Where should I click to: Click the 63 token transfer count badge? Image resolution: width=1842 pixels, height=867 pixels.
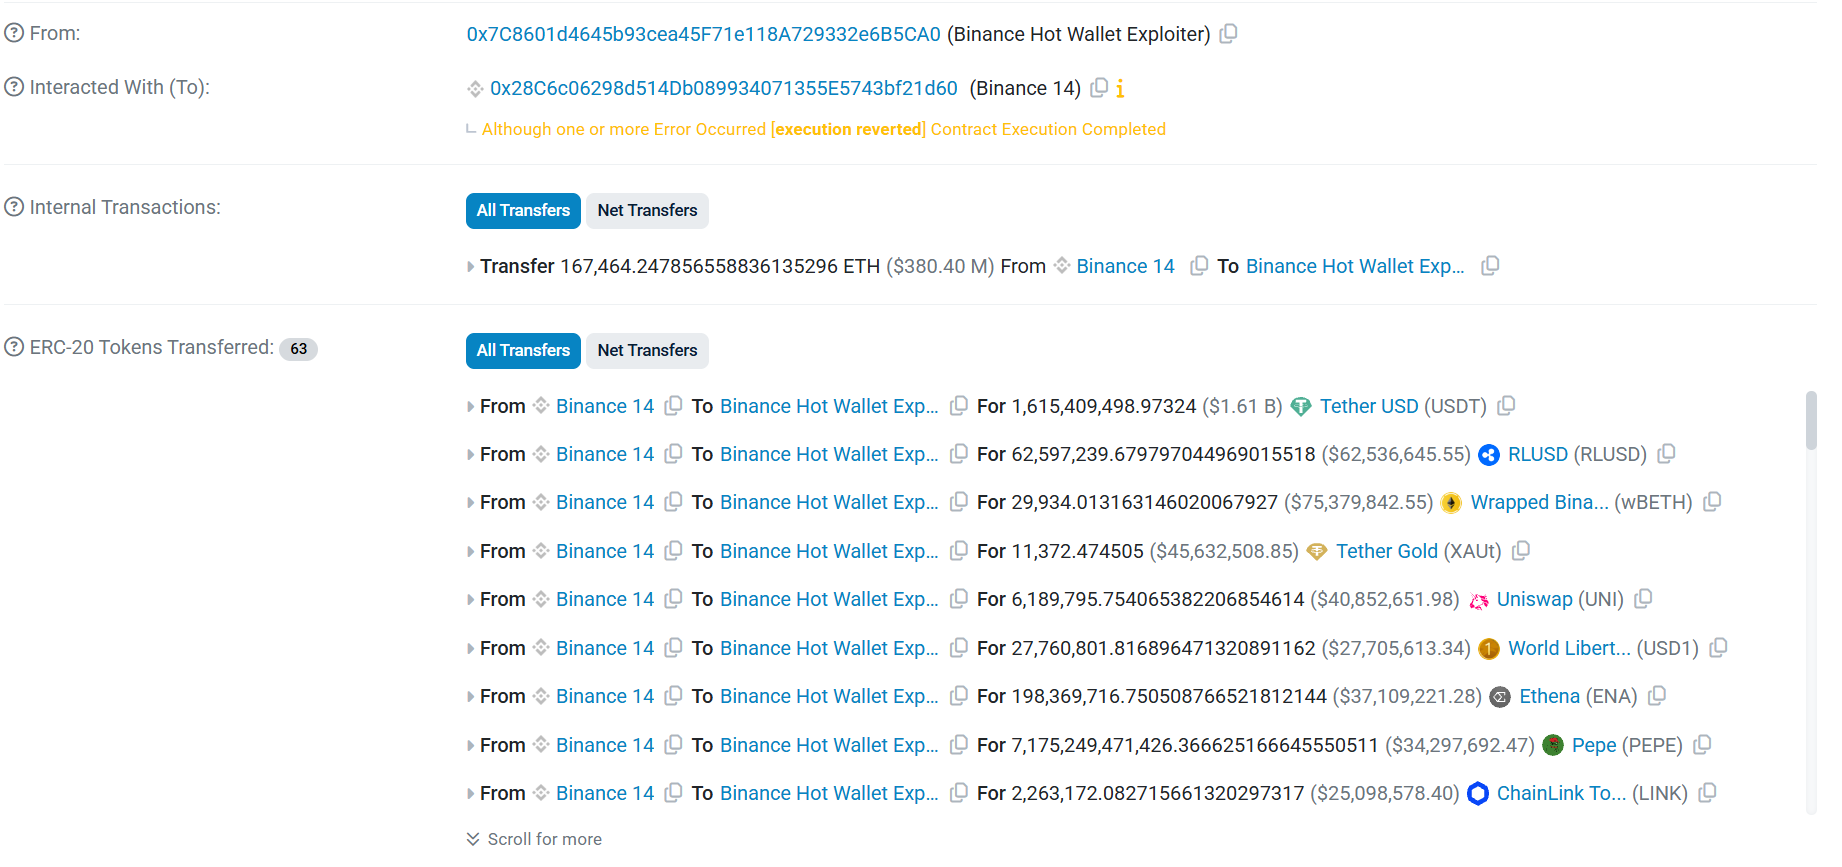click(298, 348)
